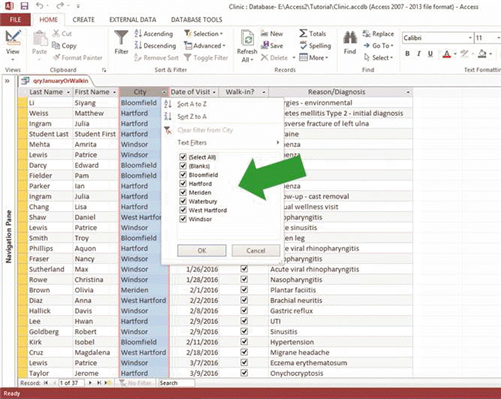Viewport: 501px width, 399px height.
Task: Uncheck the Windsor filter checkbox
Action: point(183,219)
